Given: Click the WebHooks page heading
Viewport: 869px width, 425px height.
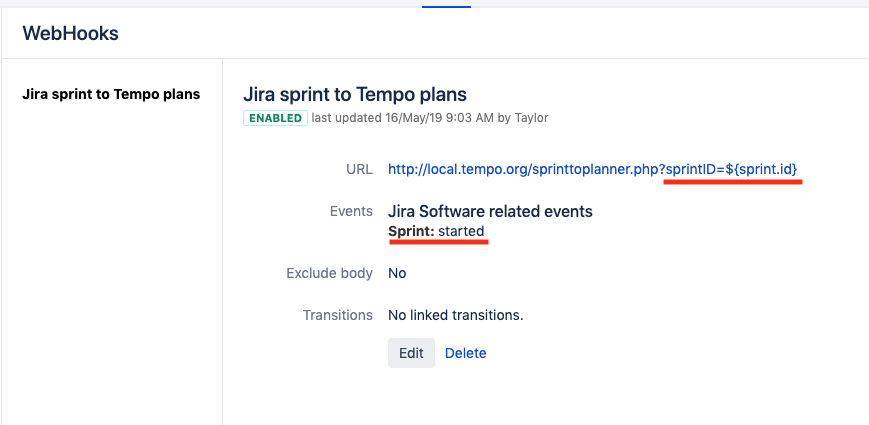Looking at the screenshot, I should [x=70, y=34].
